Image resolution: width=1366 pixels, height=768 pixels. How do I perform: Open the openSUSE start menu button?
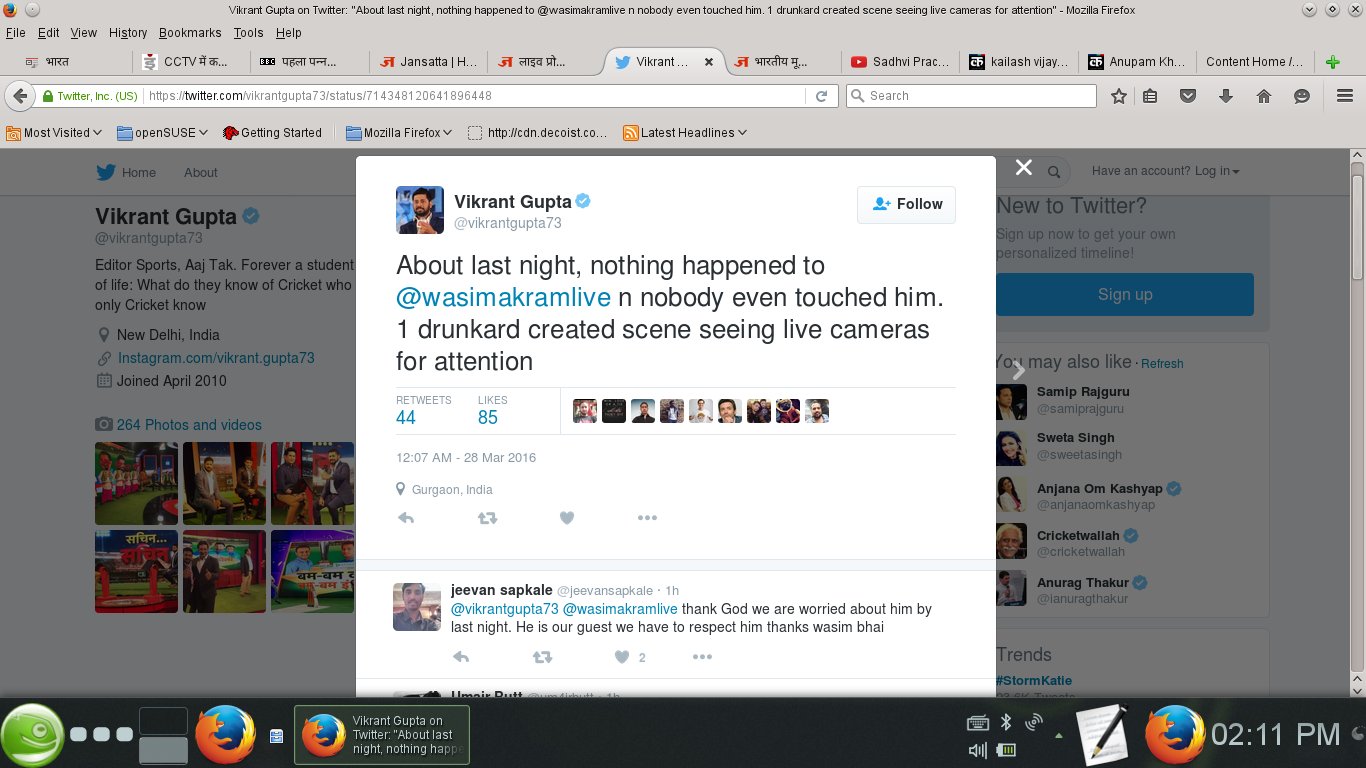point(32,735)
